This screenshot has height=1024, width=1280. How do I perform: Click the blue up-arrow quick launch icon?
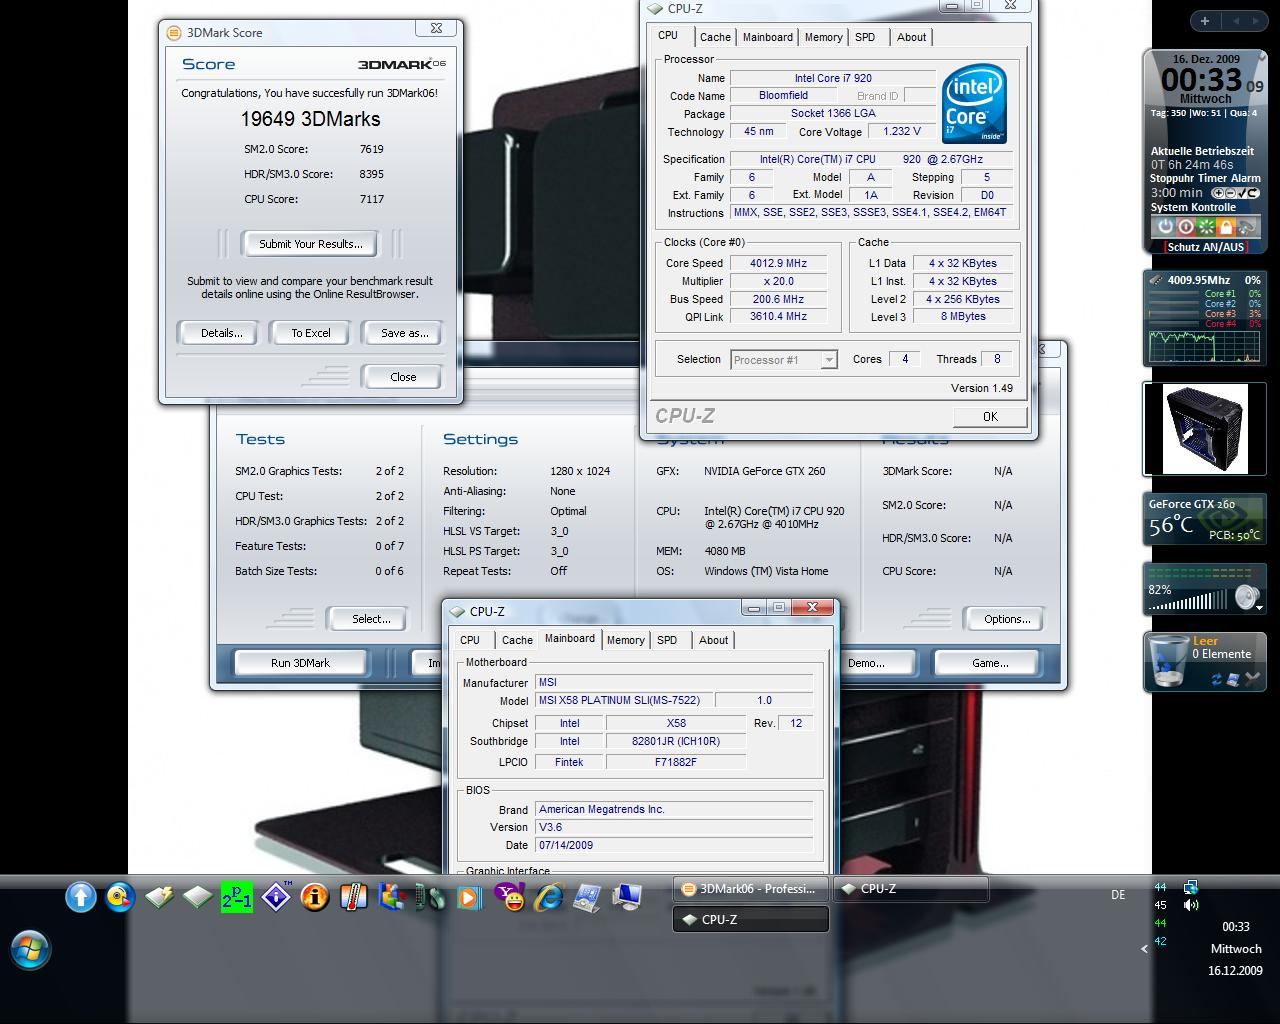click(x=81, y=897)
